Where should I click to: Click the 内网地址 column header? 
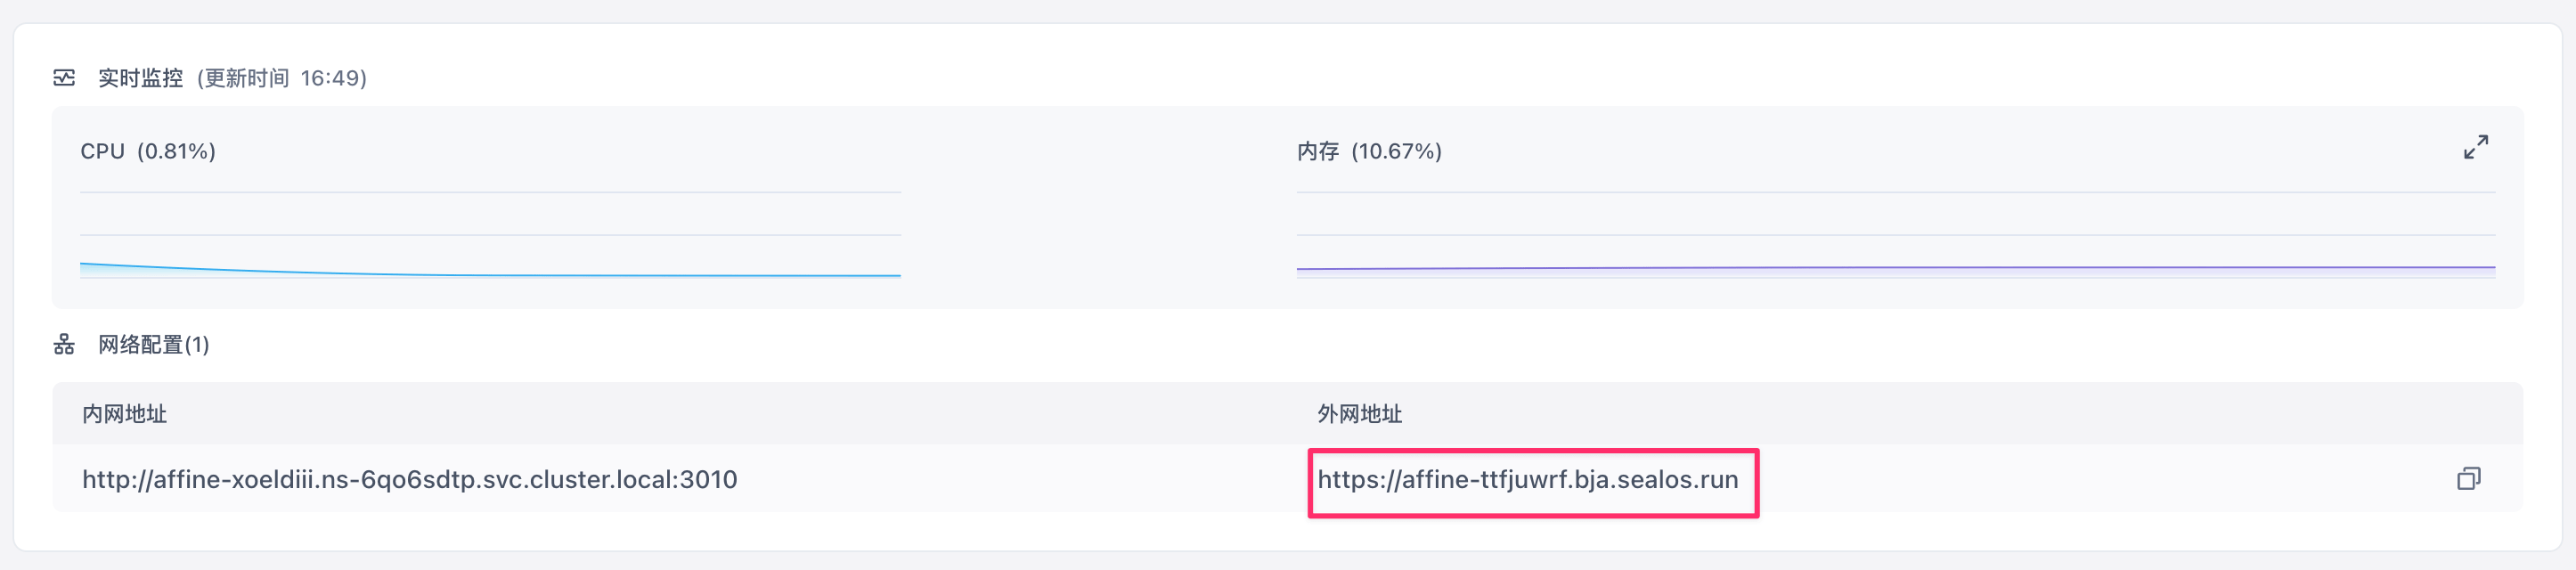click(124, 414)
